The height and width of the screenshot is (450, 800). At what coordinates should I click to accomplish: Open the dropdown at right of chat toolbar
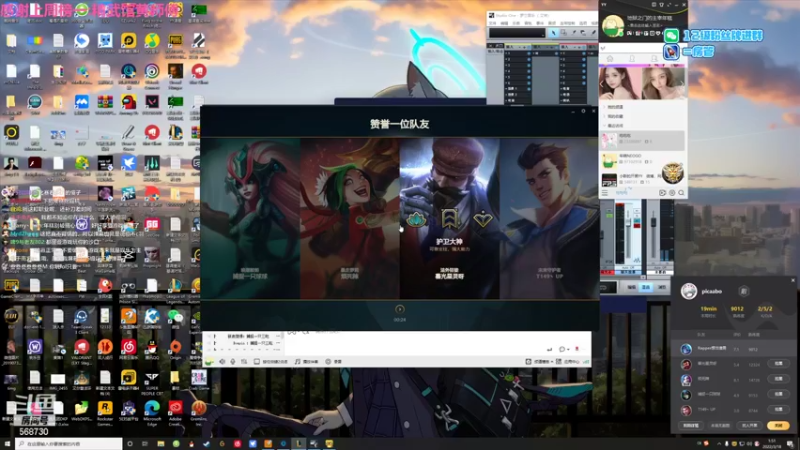(552, 361)
